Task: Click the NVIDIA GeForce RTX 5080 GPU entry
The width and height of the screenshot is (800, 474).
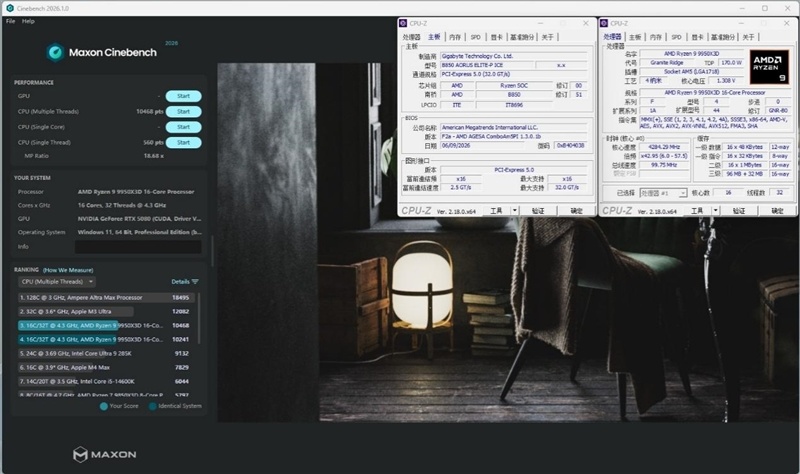Action: (x=139, y=219)
